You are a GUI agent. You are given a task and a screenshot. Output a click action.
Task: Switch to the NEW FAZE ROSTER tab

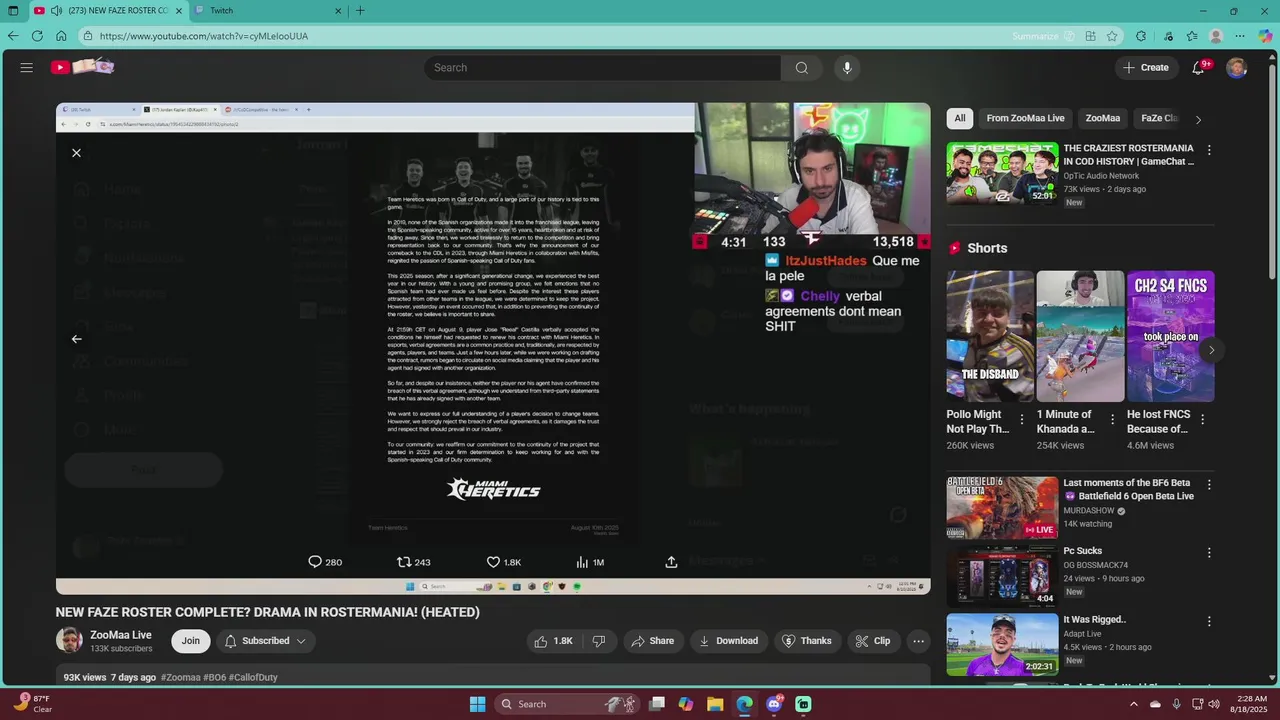(107, 11)
